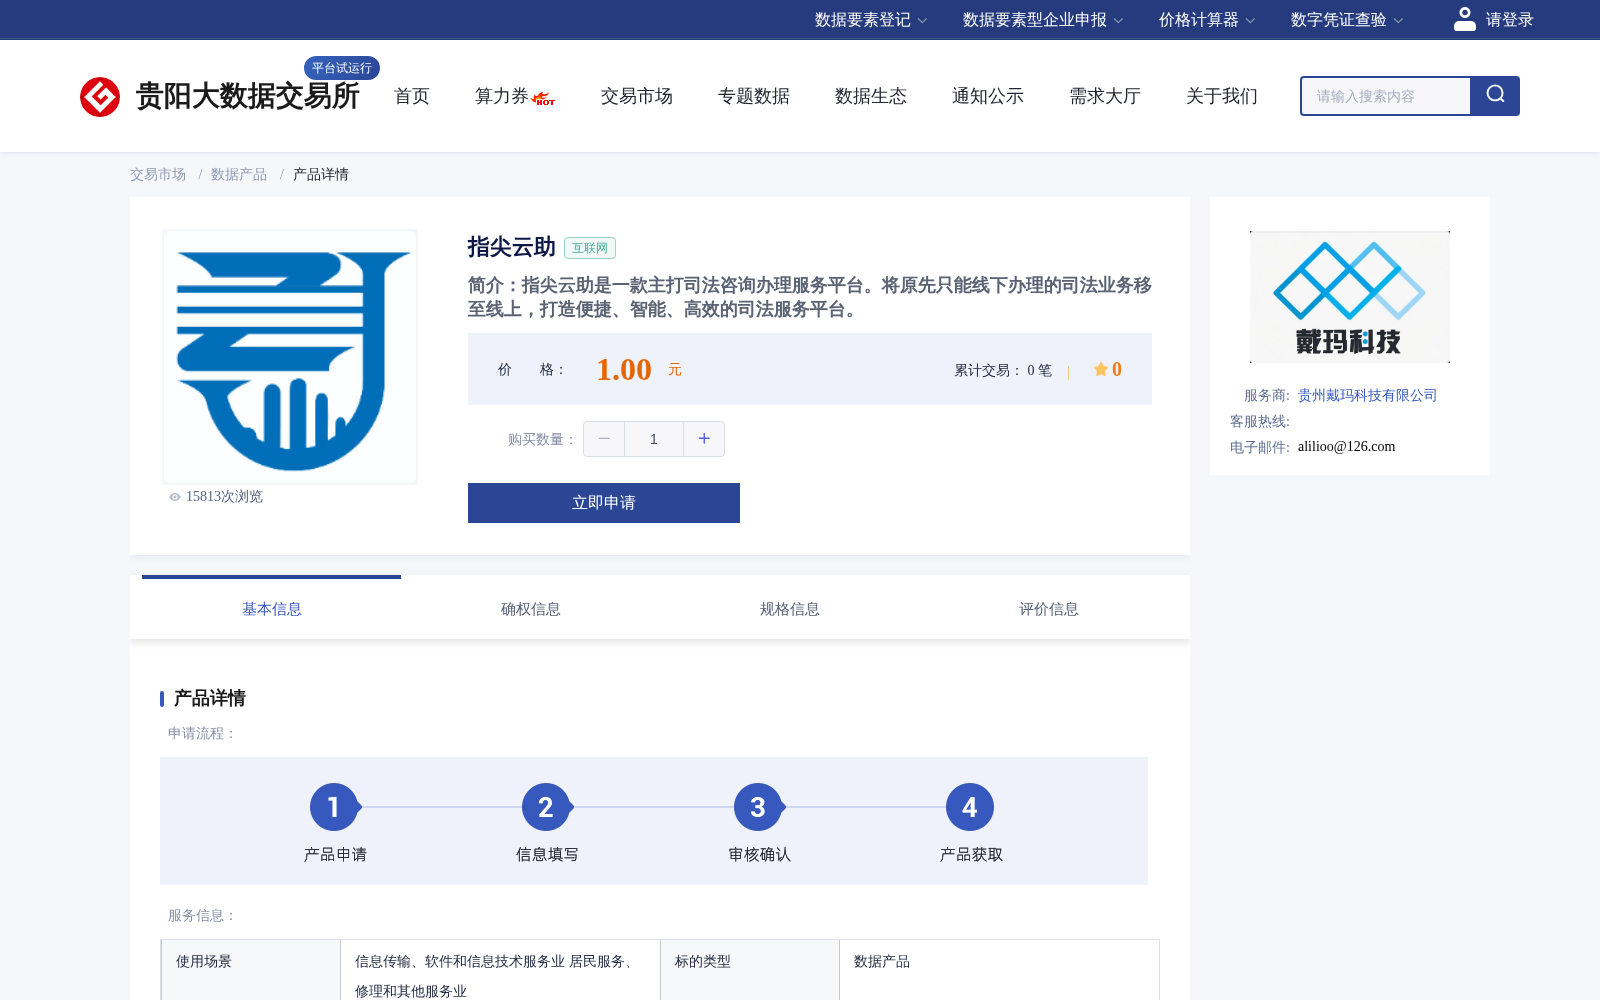1600x1000 pixels.
Task: Click email alilioo@126.com
Action: pos(1346,447)
